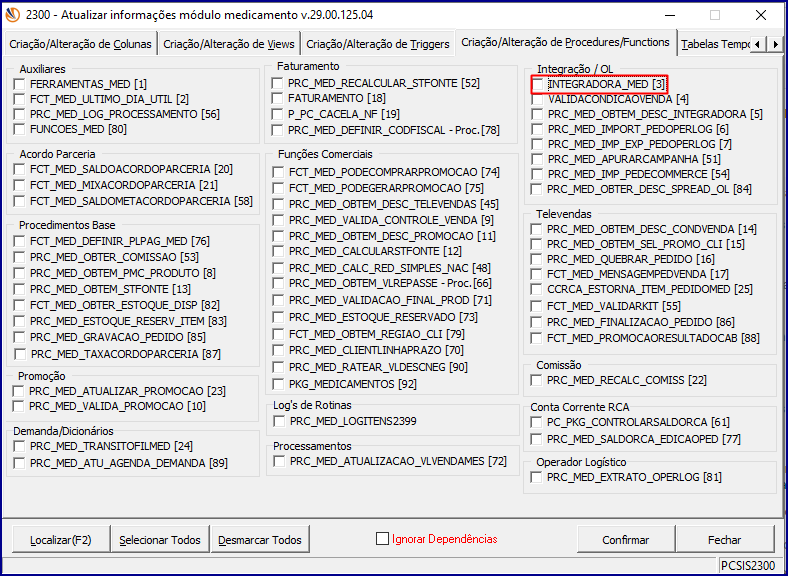Screen dimensions: 788x576
Task: Click Selecionar Todos button
Action: (160, 540)
